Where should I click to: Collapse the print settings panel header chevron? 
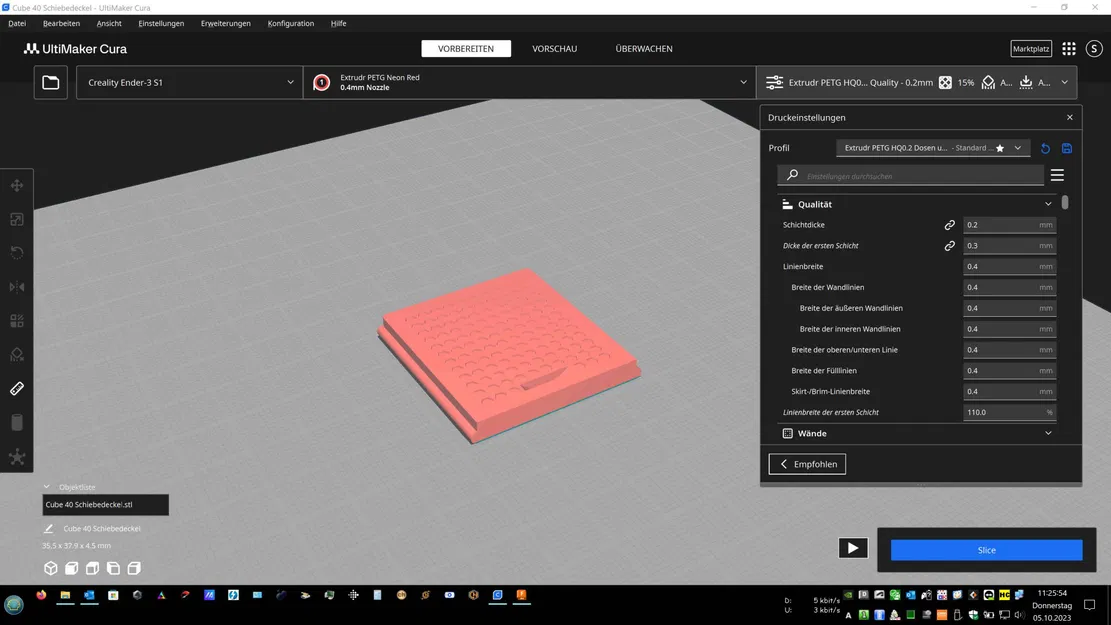tap(1064, 82)
